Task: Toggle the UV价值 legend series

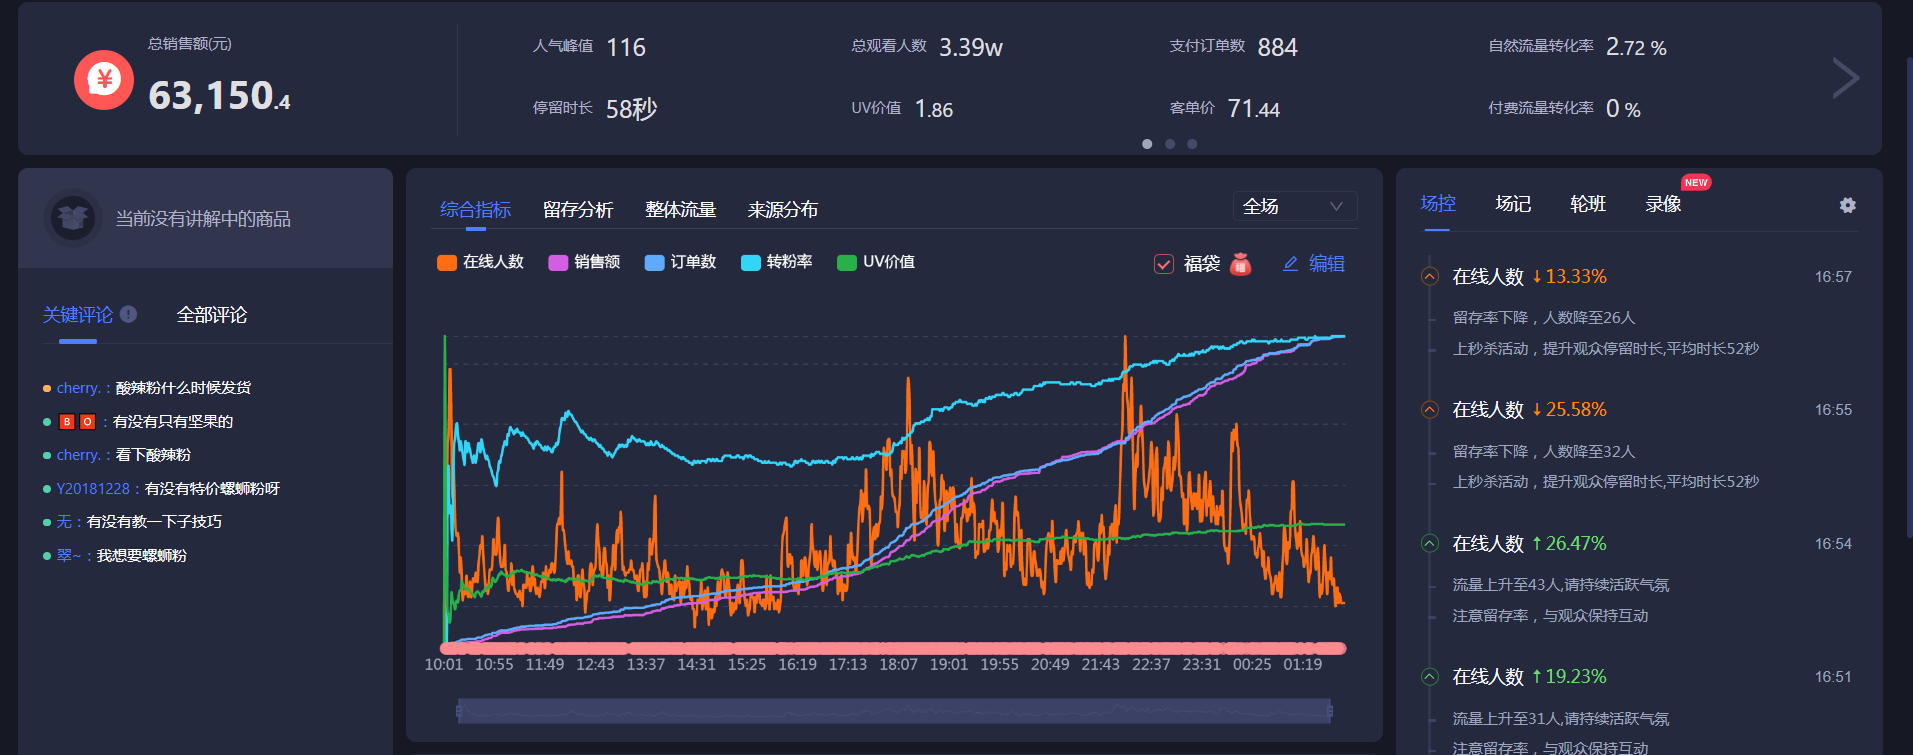Action: (x=876, y=262)
